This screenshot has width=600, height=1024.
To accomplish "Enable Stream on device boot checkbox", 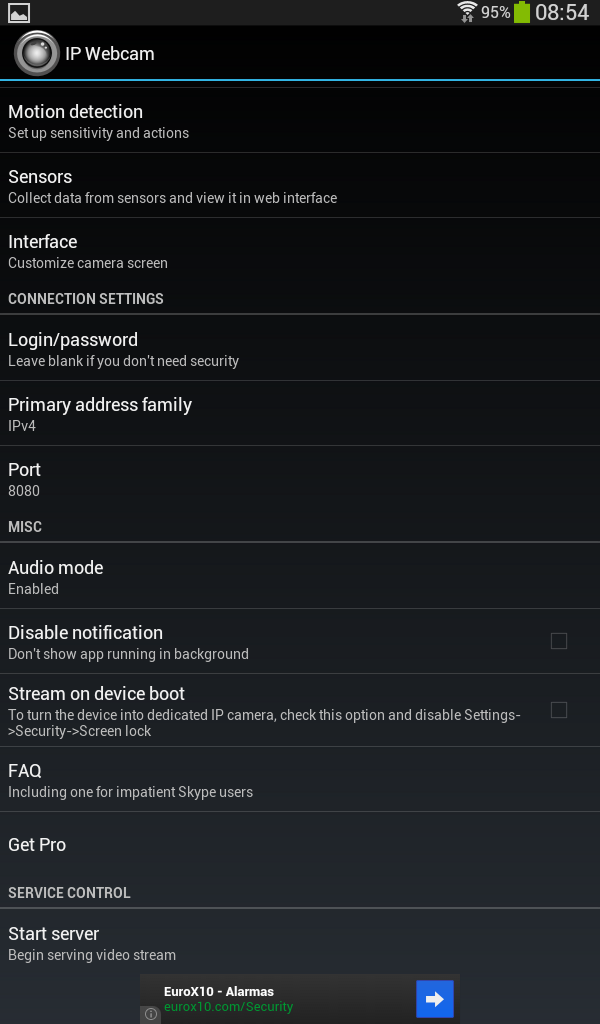I will (558, 710).
